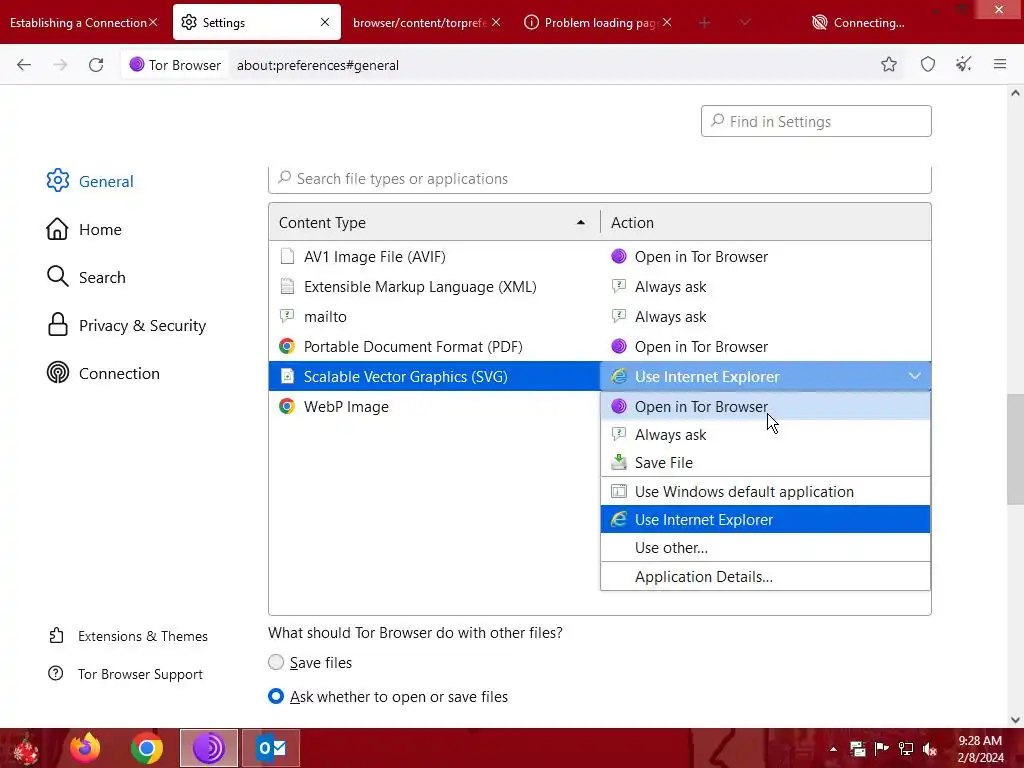Click the muted volume tray icon
This screenshot has height=768, width=1024.
[x=930, y=749]
